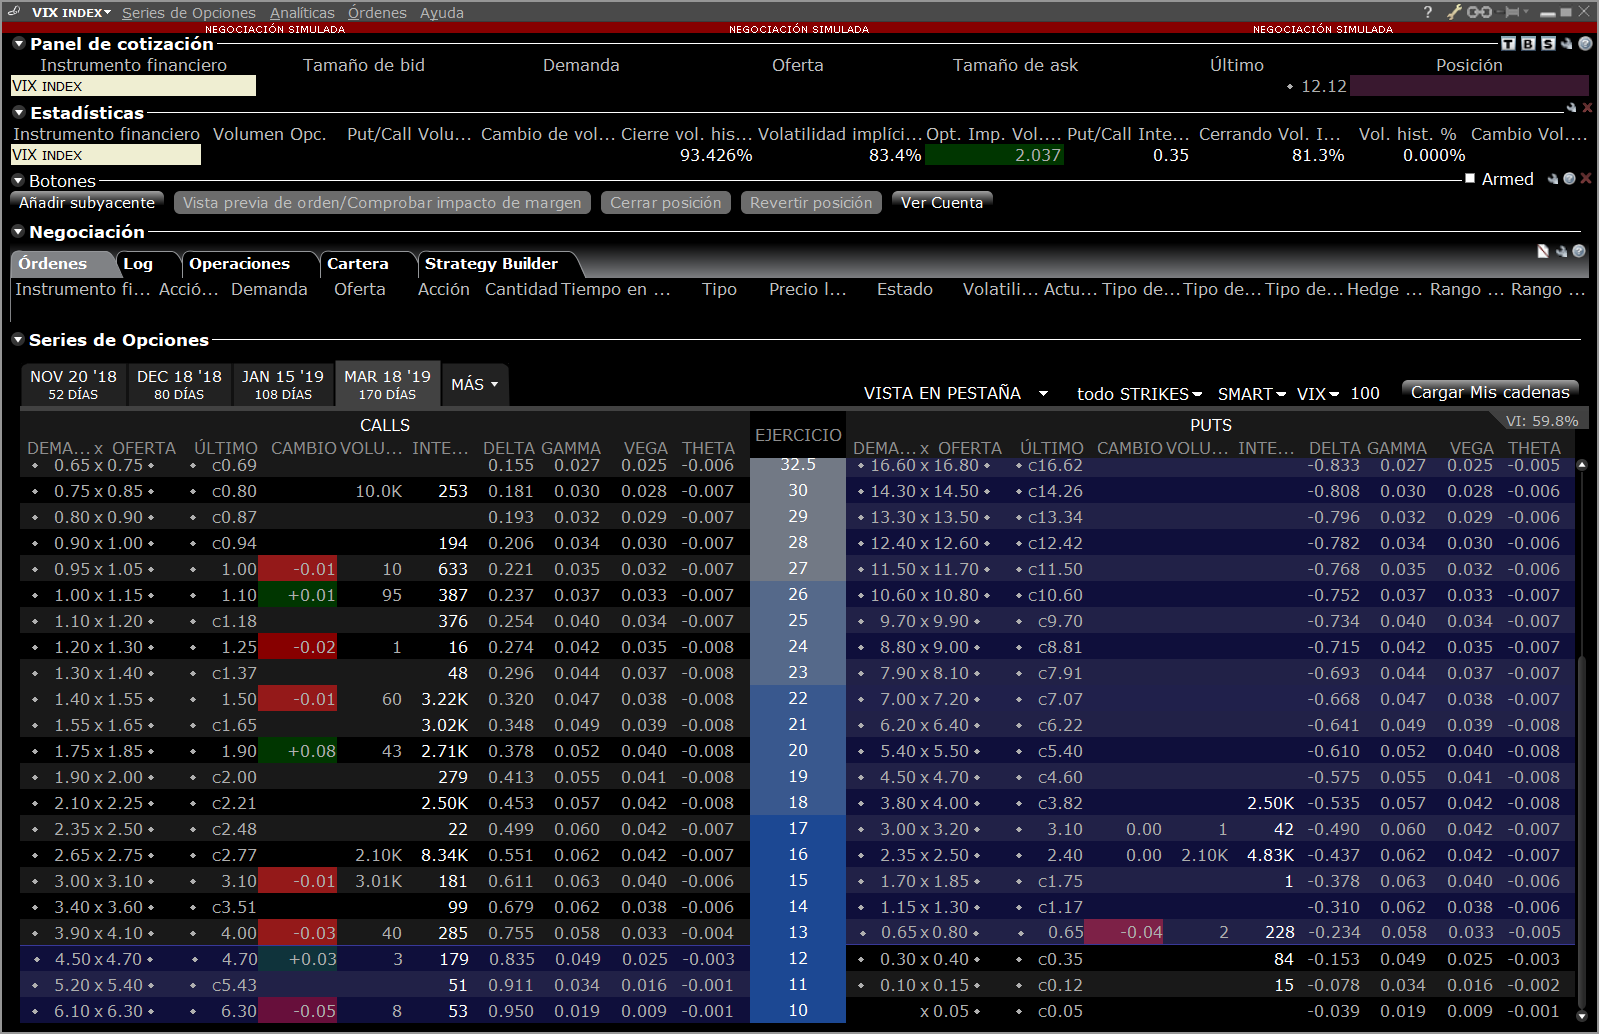Open the VIX INDEX title dropdown
The image size is (1599, 1034).
click(x=71, y=12)
